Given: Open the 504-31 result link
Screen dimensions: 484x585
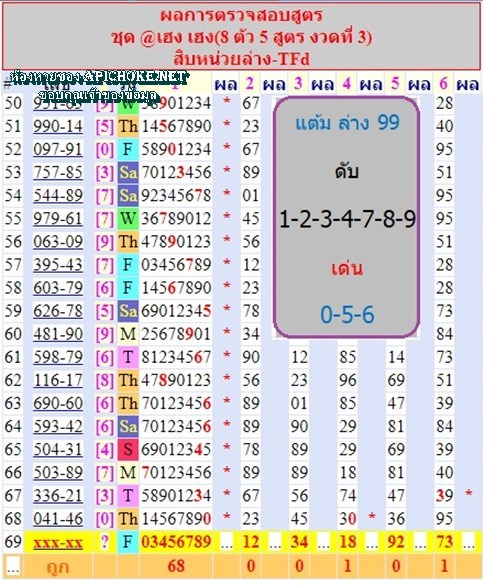Looking at the screenshot, I should point(58,450).
